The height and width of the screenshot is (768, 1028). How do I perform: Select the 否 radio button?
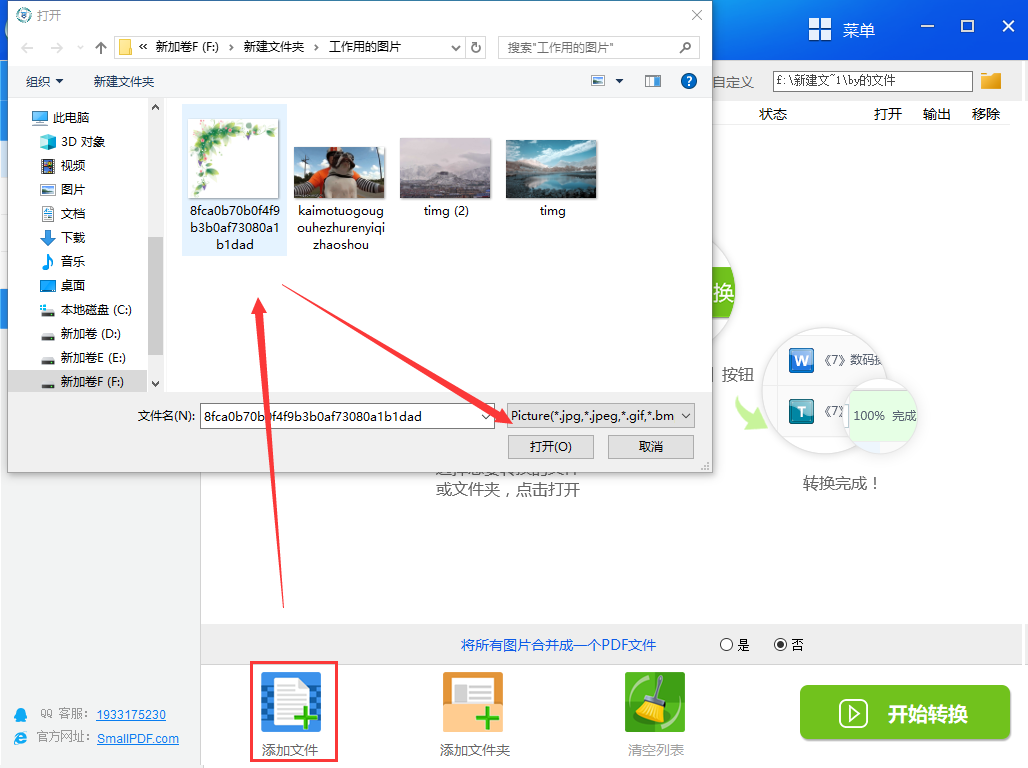[781, 645]
